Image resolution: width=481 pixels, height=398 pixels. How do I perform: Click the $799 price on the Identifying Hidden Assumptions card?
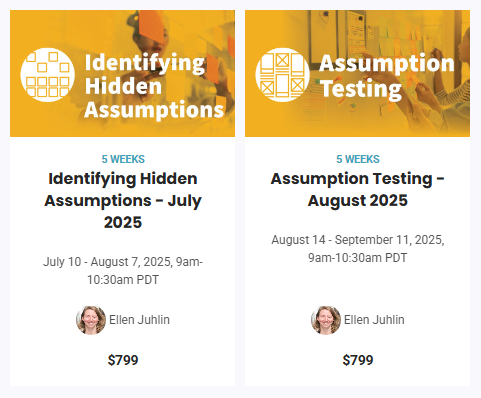[x=123, y=360]
